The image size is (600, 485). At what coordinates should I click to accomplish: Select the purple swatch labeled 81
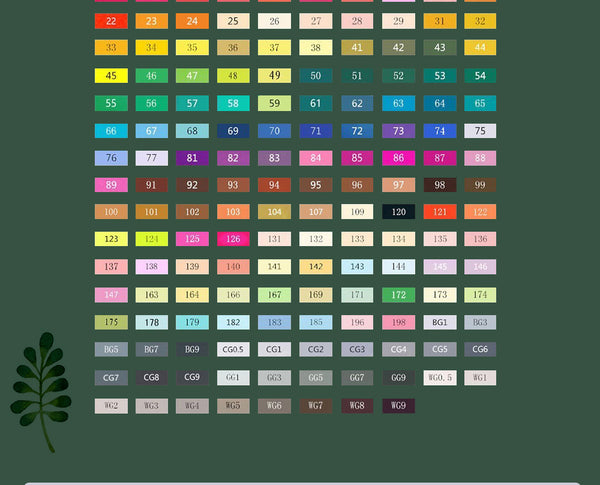[192, 158]
